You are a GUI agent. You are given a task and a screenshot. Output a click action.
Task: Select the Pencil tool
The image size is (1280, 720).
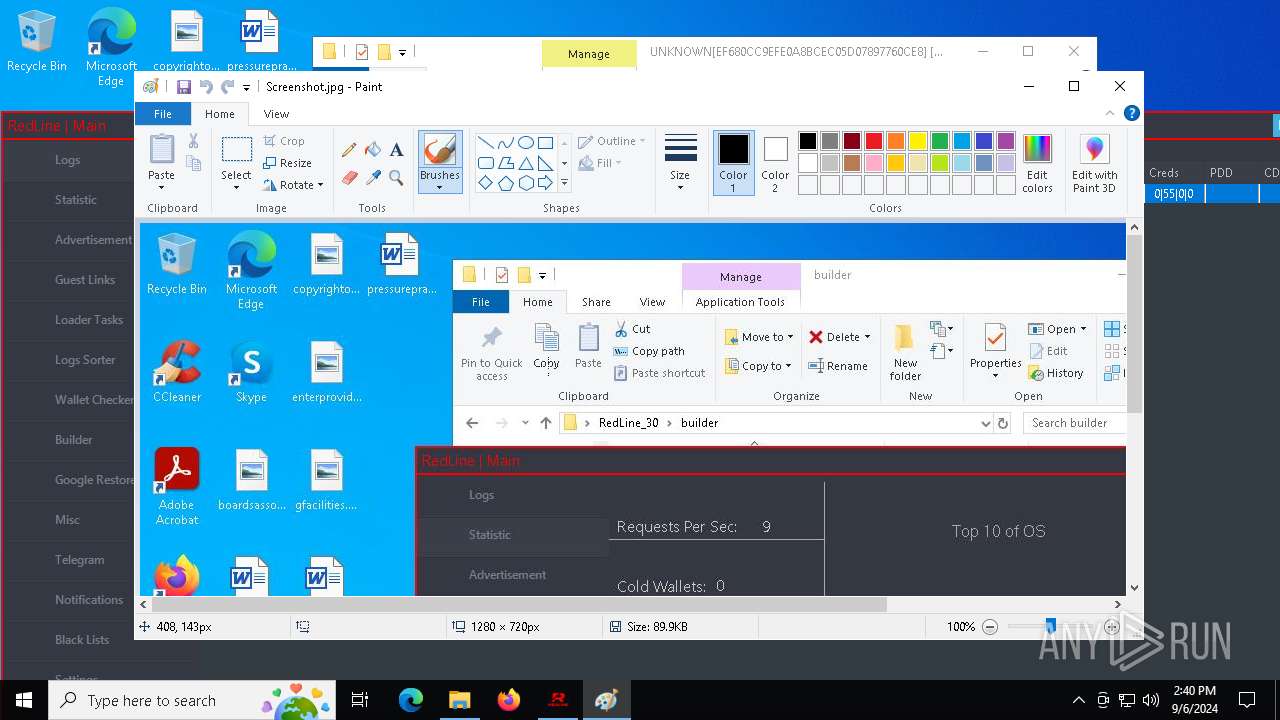(349, 150)
